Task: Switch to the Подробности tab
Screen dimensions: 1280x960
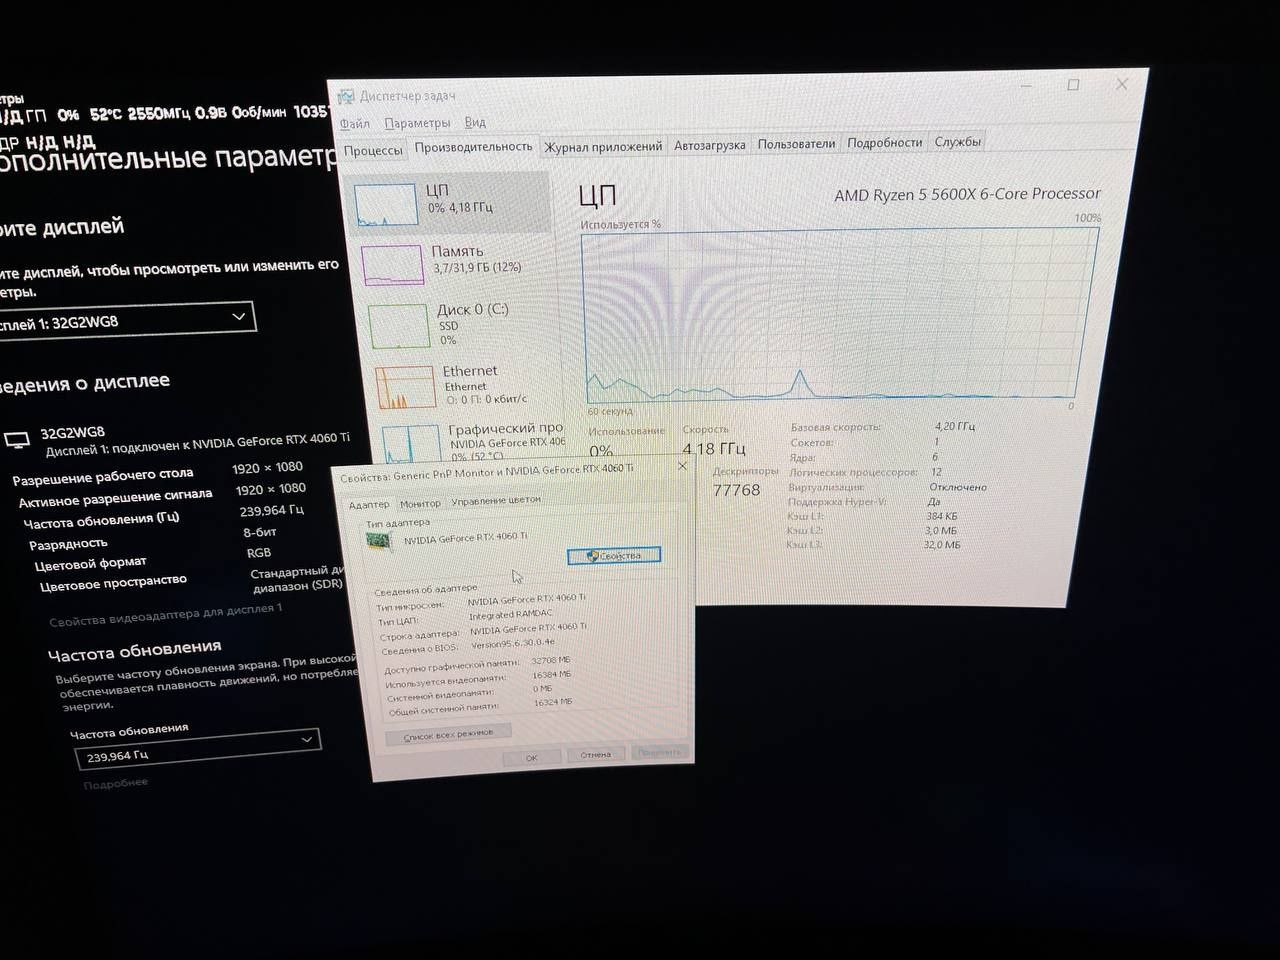Action: 885,143
